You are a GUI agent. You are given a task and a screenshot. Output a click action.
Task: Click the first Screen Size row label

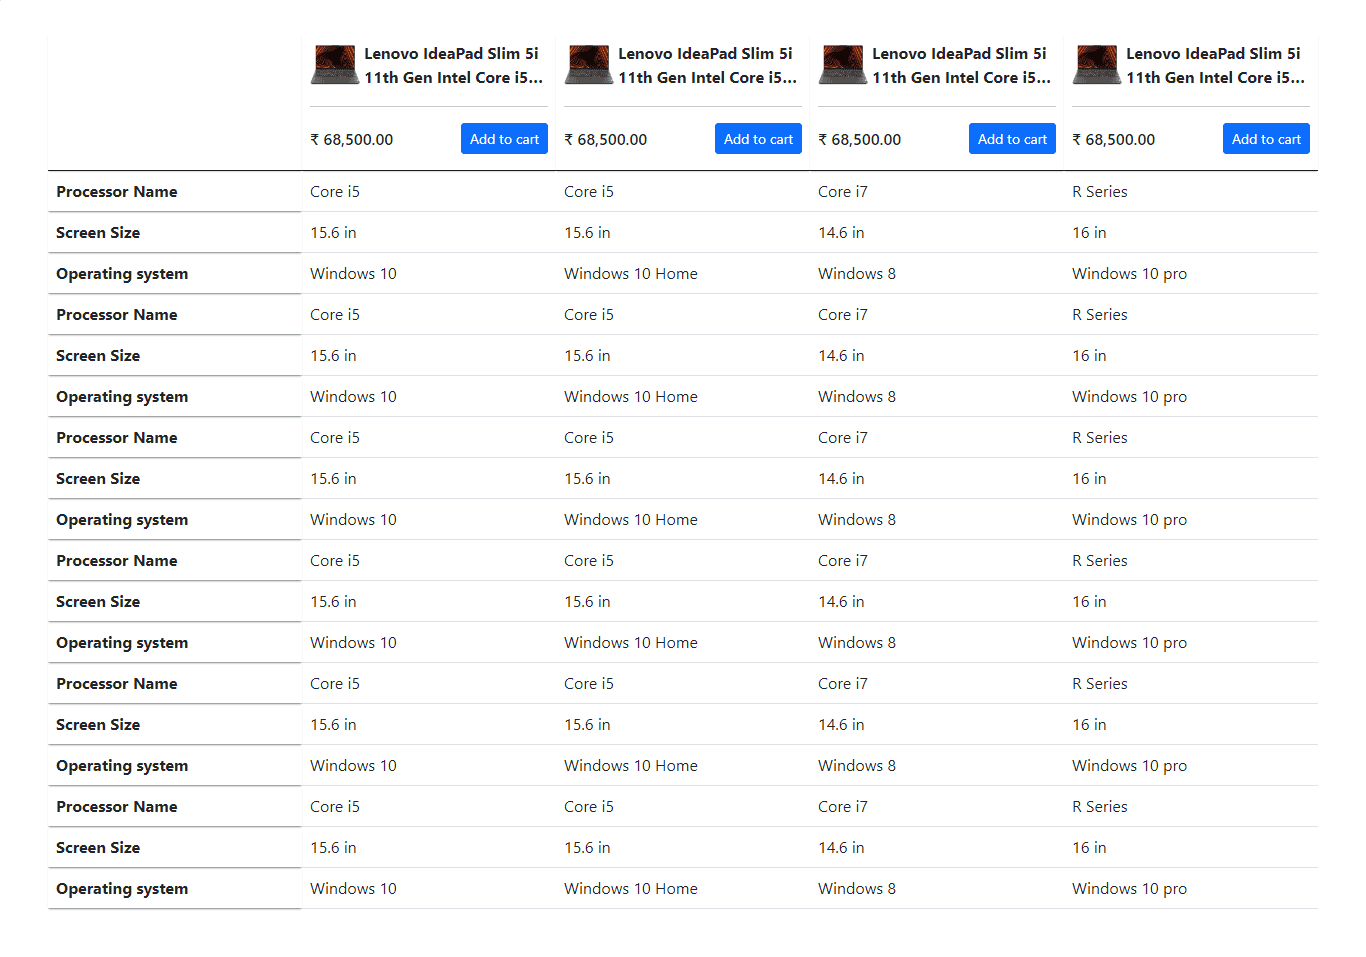pyautogui.click(x=98, y=232)
